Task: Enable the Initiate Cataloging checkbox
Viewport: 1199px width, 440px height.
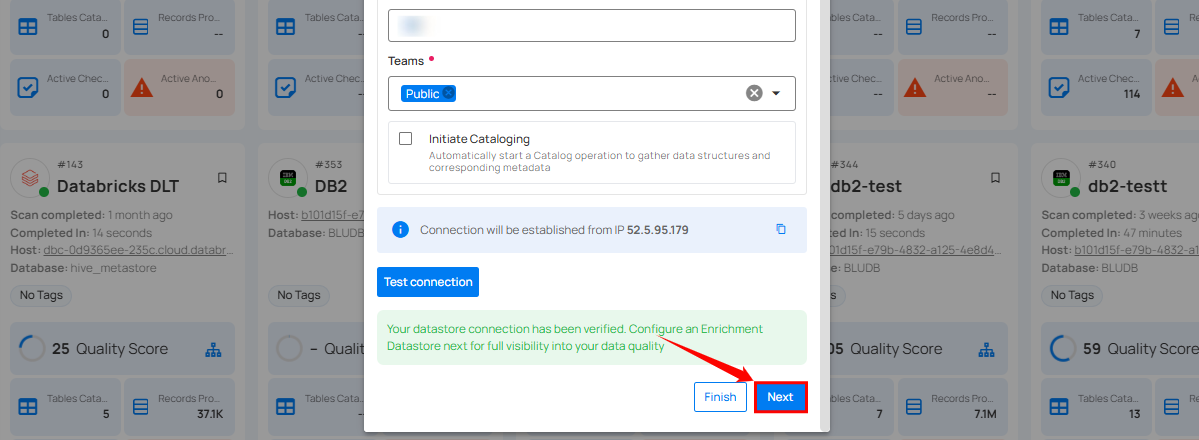Action: (406, 139)
